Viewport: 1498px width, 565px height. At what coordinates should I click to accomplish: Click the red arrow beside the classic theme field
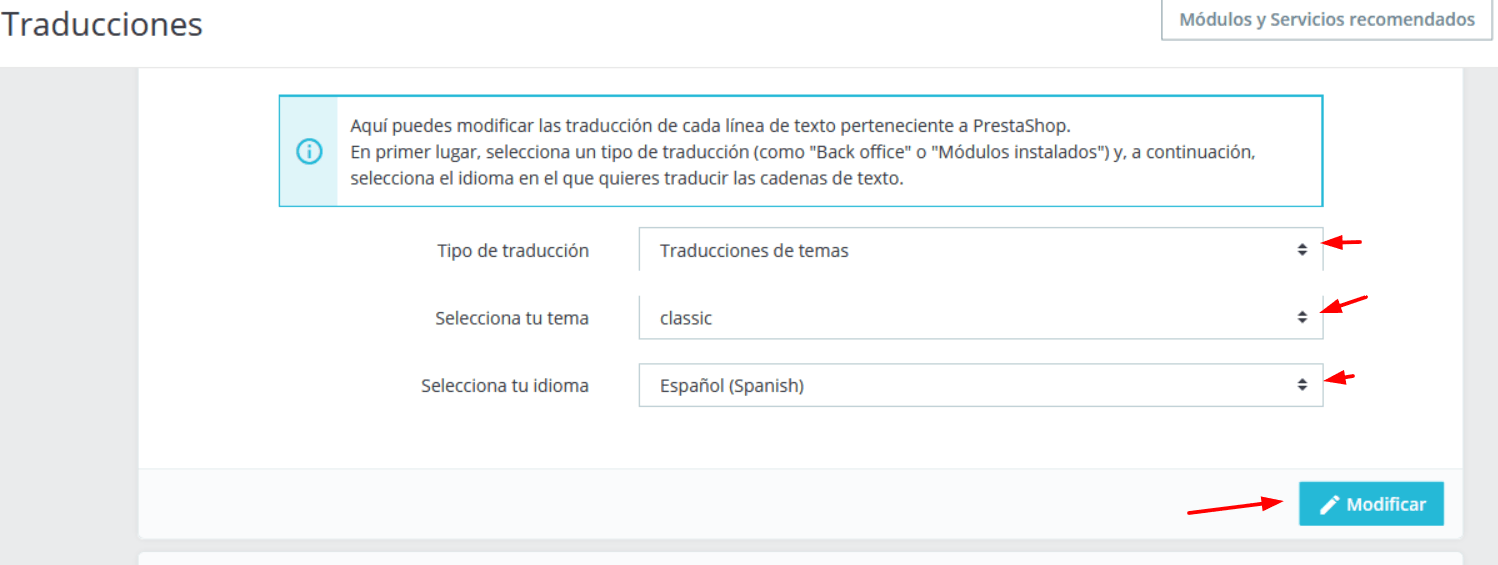1343,304
